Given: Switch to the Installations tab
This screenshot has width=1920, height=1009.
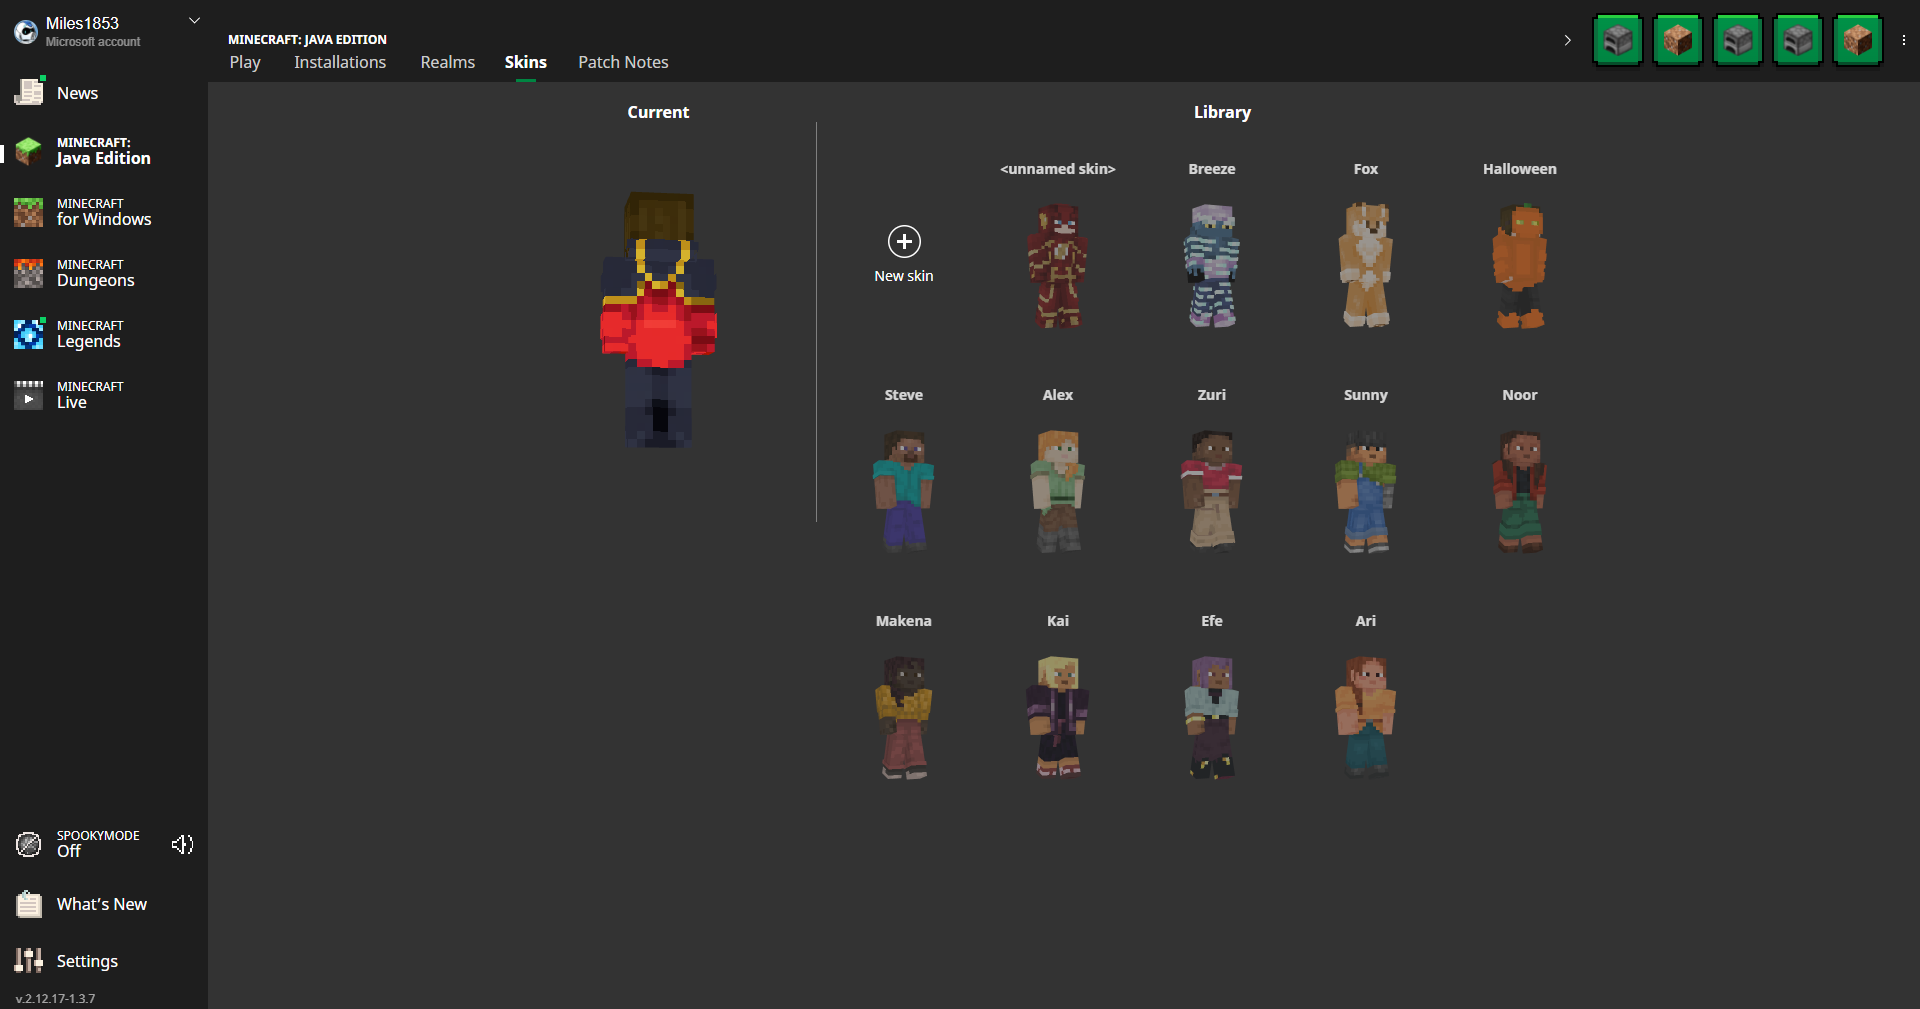Looking at the screenshot, I should (340, 62).
